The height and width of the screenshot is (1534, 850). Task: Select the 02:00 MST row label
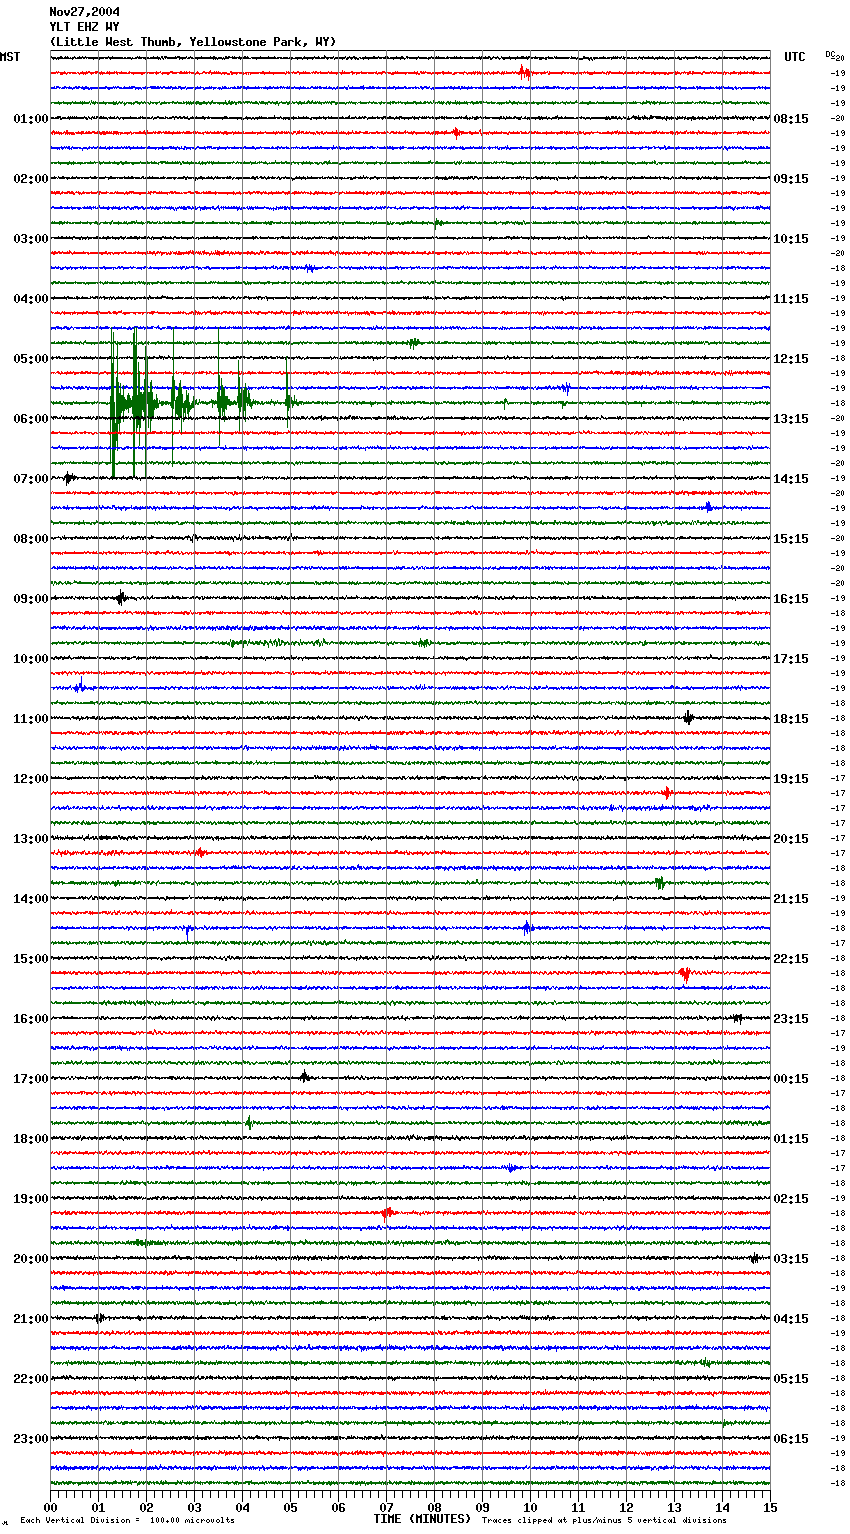31,179
